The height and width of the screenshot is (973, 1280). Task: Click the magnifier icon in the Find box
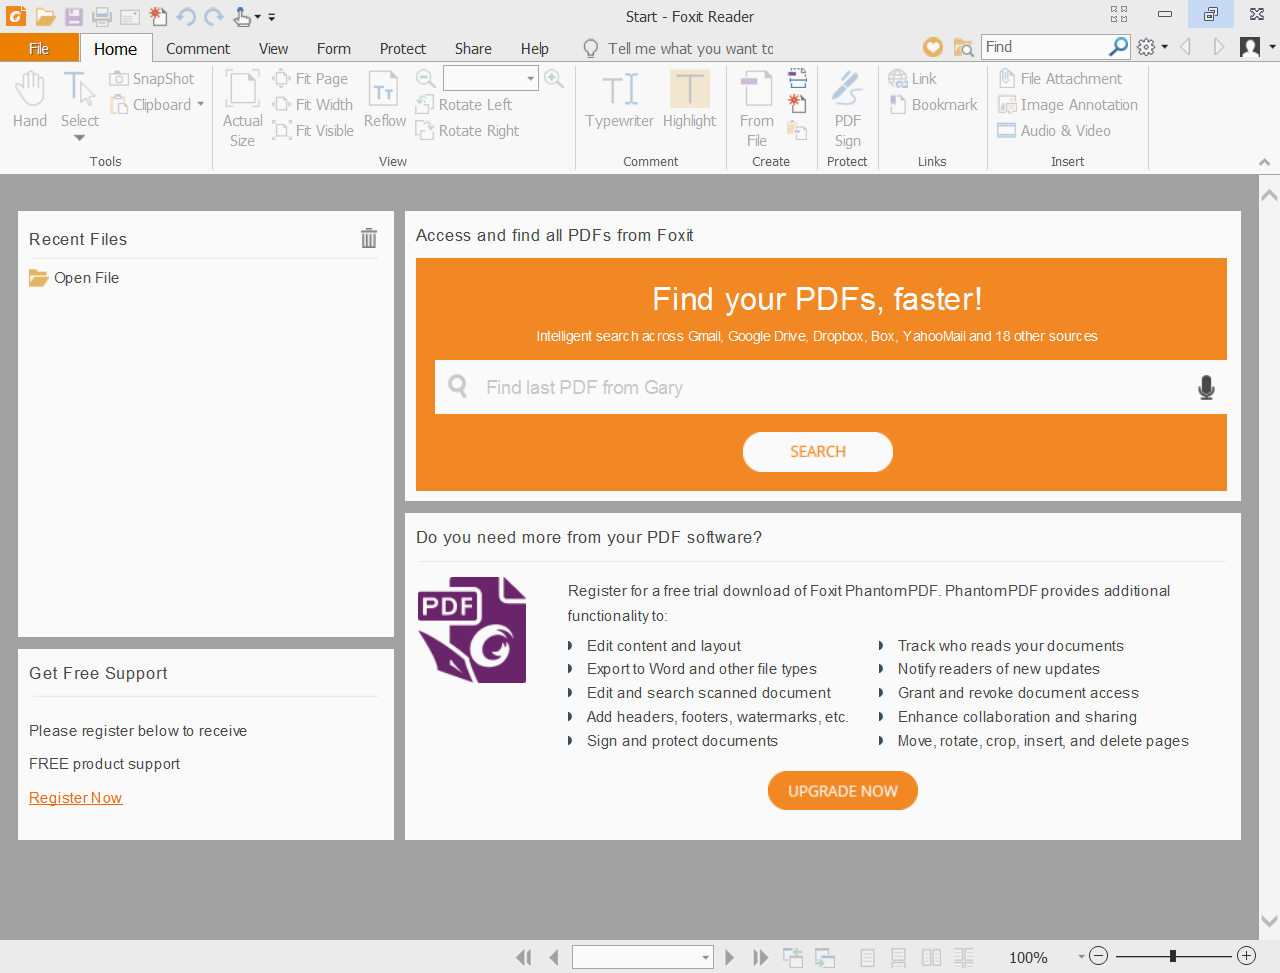(x=1119, y=47)
